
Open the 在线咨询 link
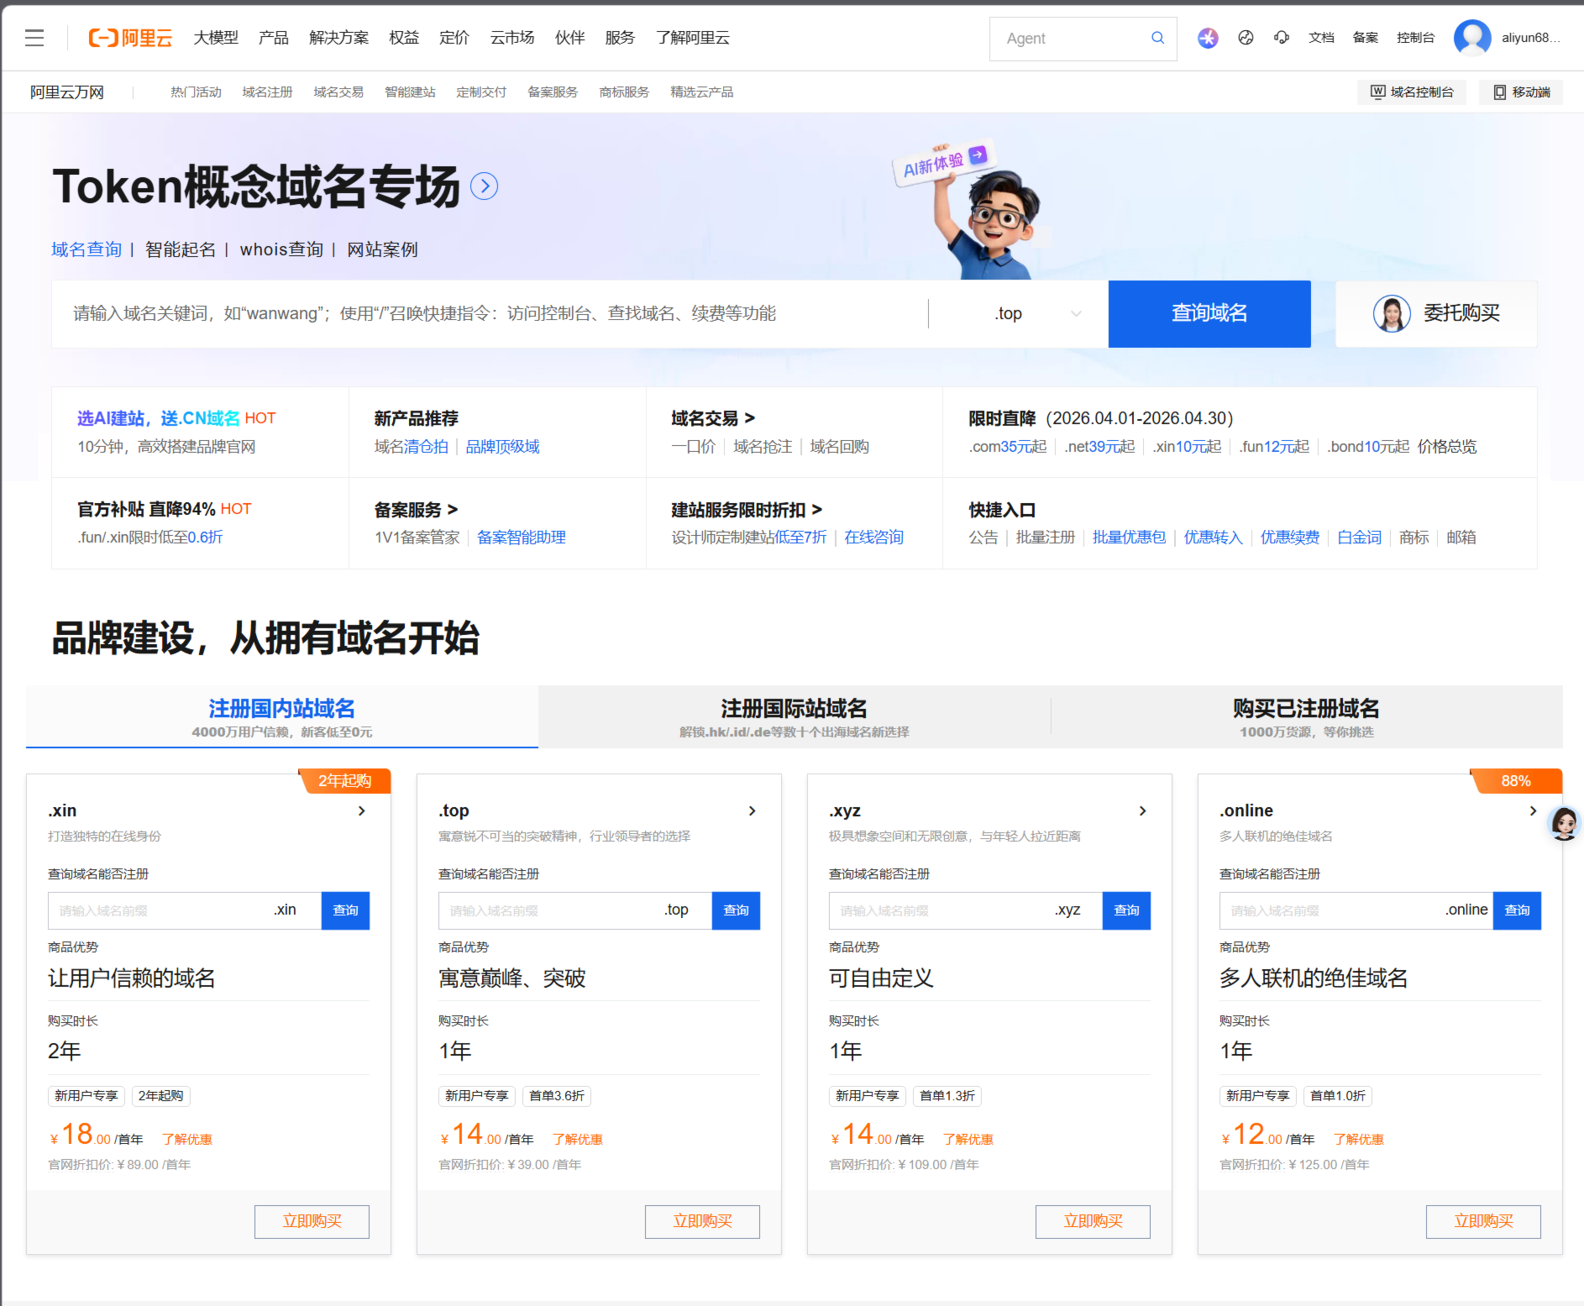874,538
